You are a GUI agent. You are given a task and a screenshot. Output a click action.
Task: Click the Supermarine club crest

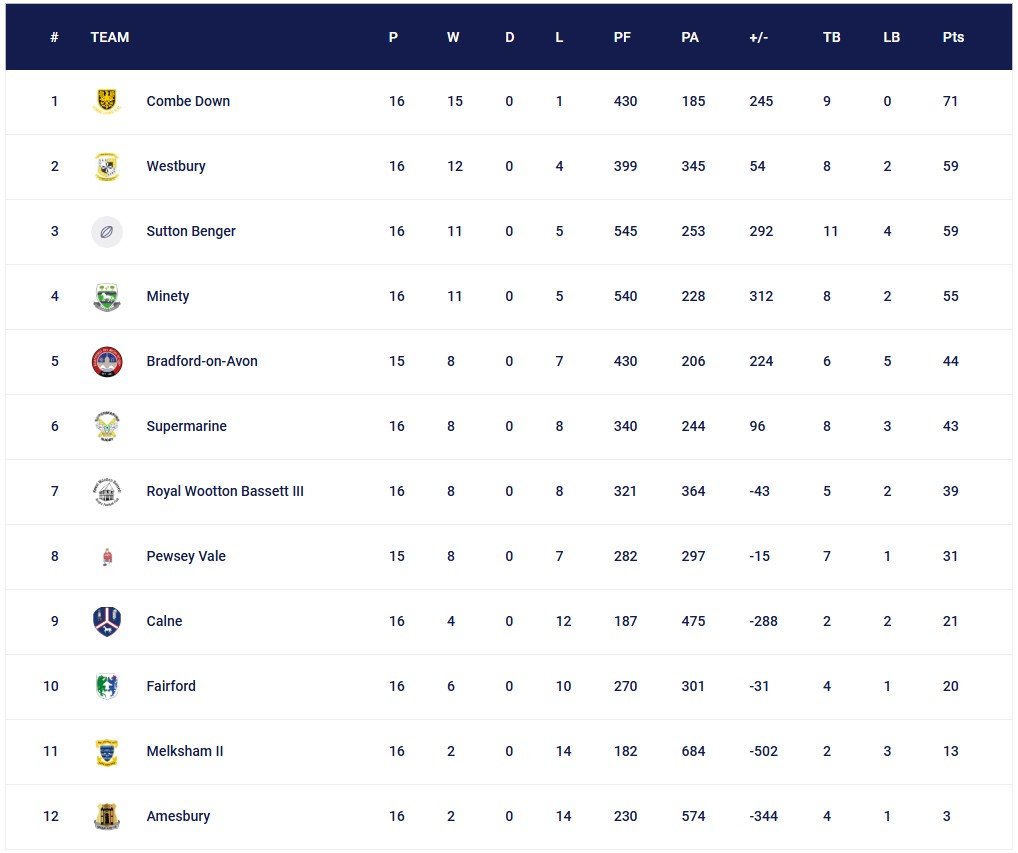click(x=106, y=426)
